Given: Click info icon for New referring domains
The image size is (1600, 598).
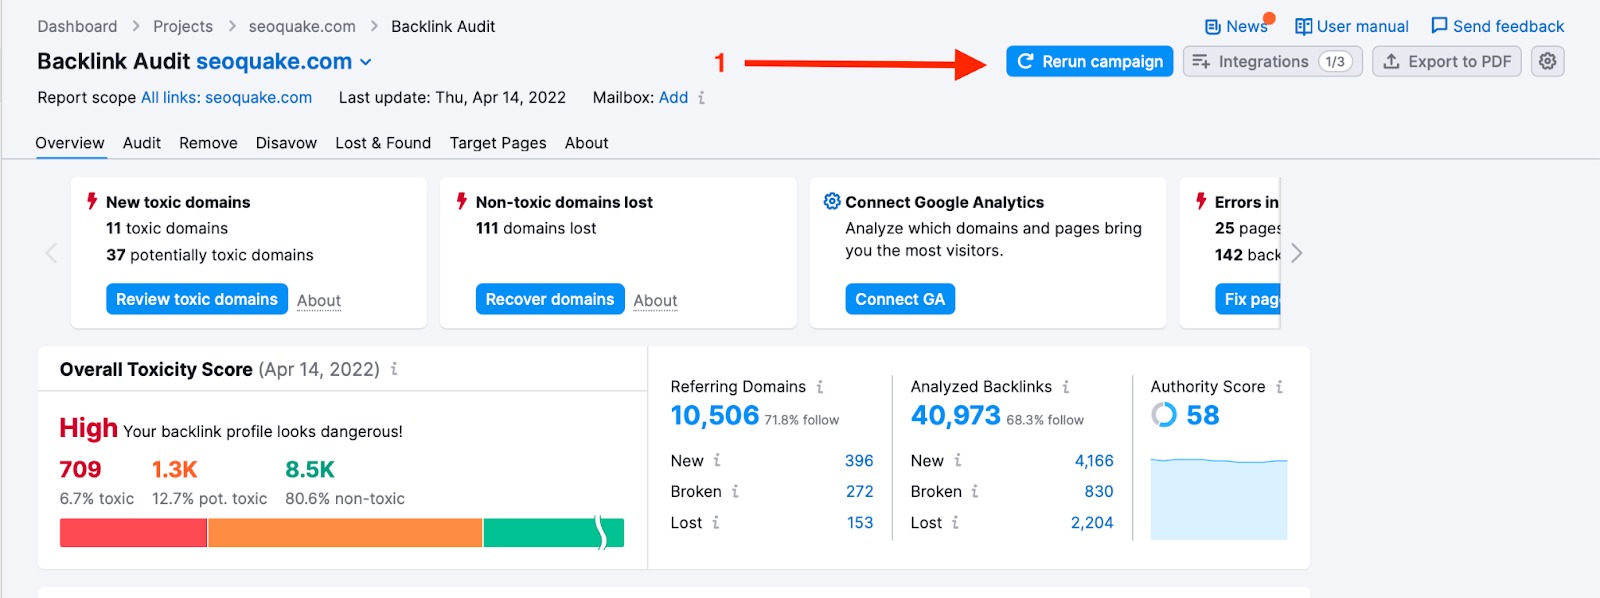Looking at the screenshot, I should [x=717, y=461].
